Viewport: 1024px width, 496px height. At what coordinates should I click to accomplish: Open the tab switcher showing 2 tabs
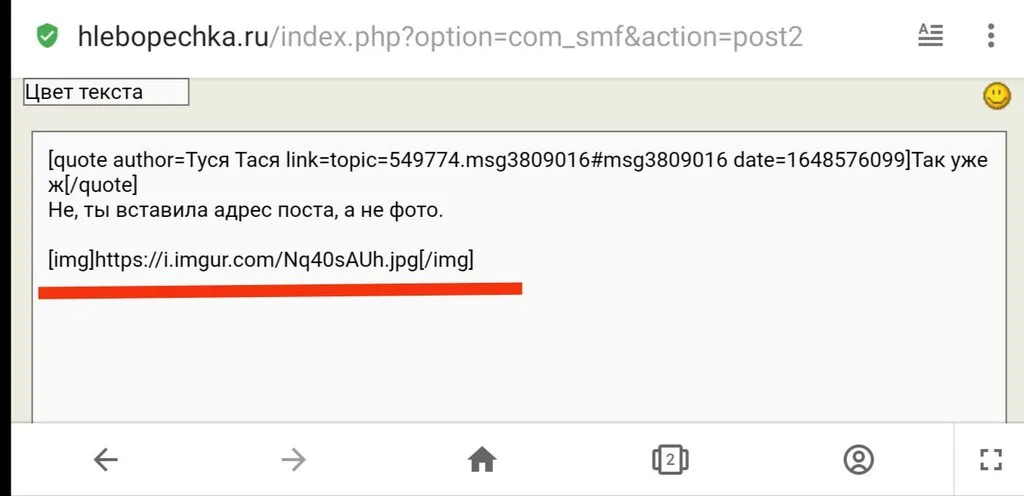[x=670, y=459]
